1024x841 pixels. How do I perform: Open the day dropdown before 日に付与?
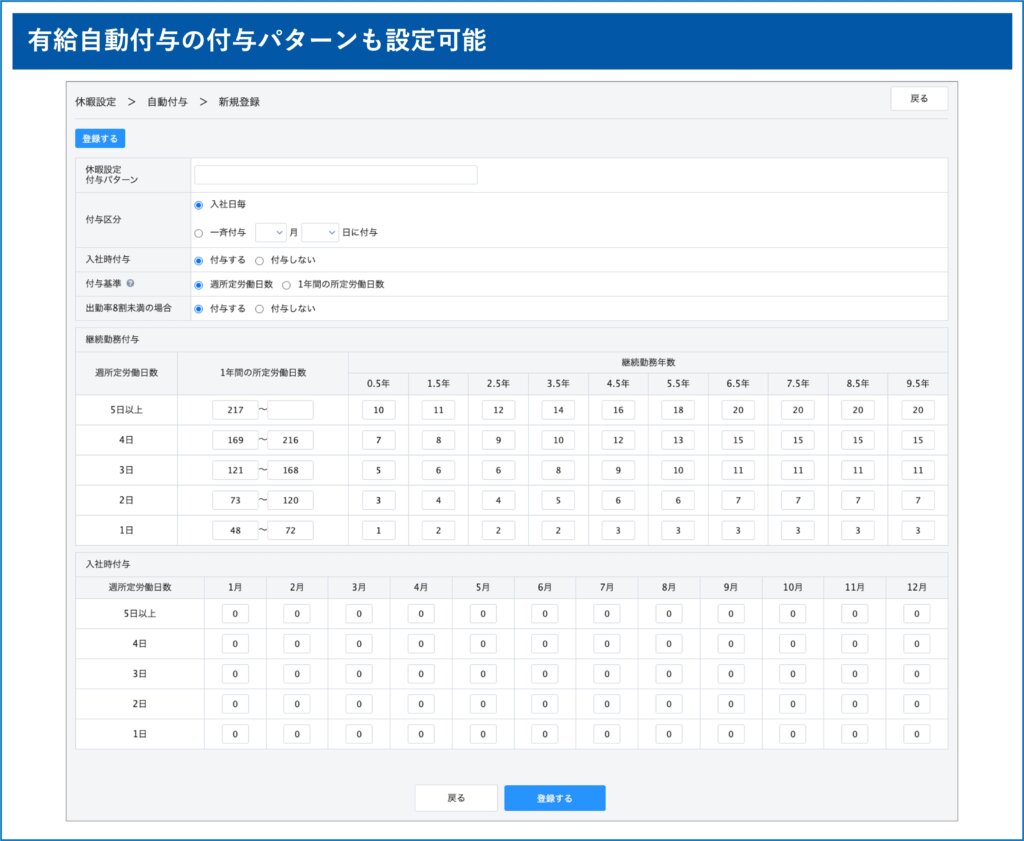(x=320, y=232)
